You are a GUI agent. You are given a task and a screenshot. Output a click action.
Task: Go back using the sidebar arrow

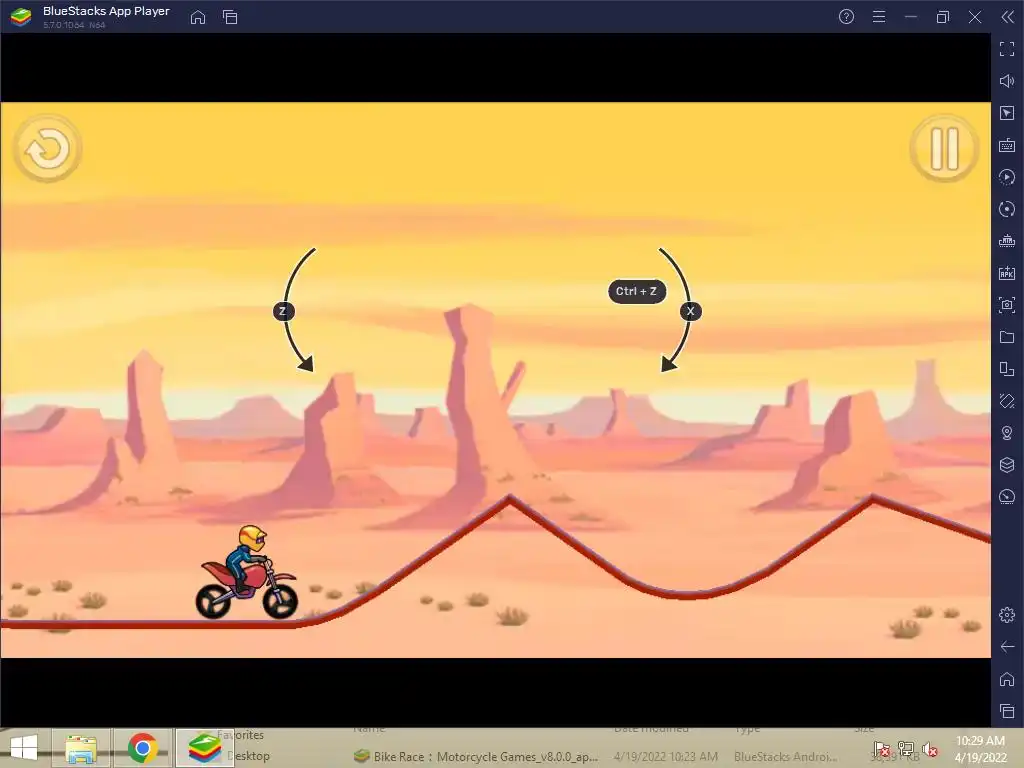point(1007,647)
